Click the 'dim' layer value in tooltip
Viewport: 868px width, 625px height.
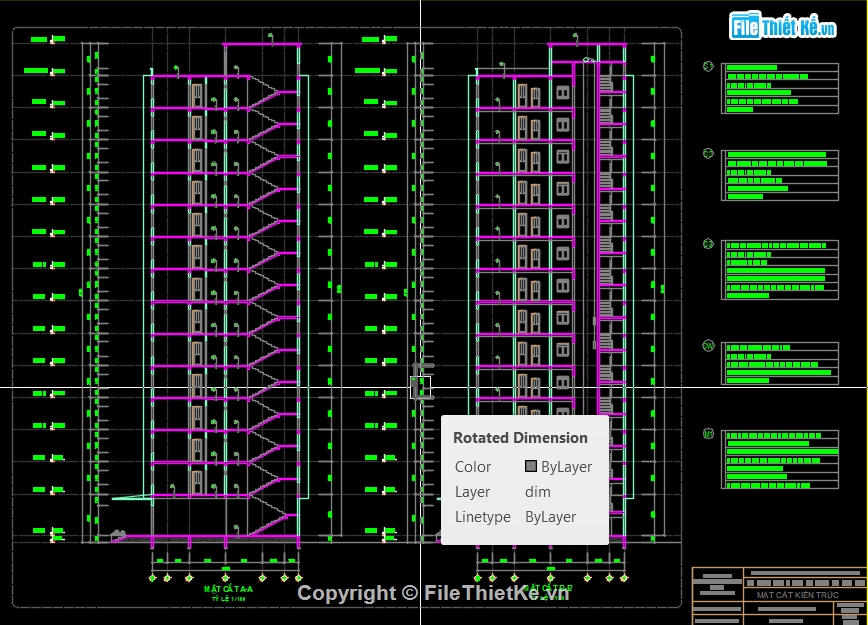coord(538,492)
